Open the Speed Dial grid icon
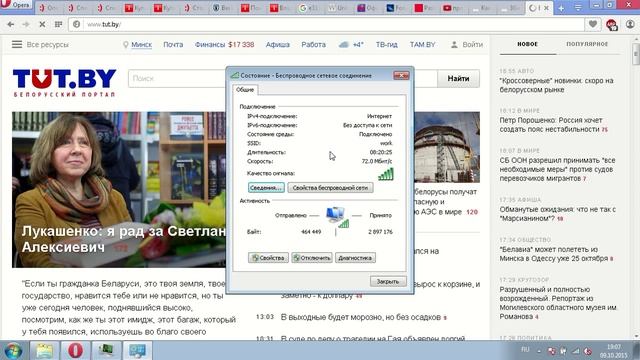640x360 pixels. (58, 24)
